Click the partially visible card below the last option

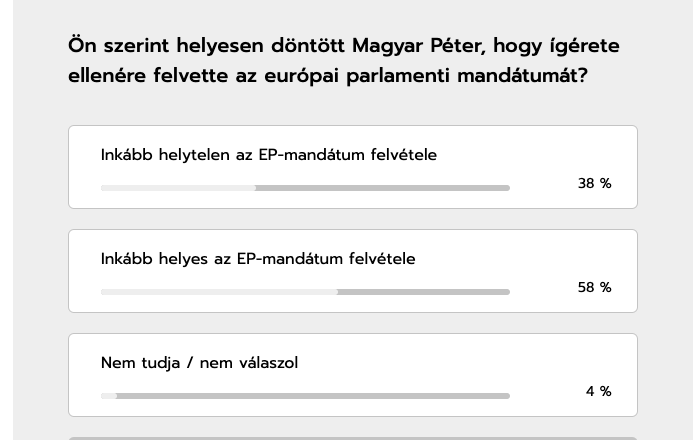(353, 438)
